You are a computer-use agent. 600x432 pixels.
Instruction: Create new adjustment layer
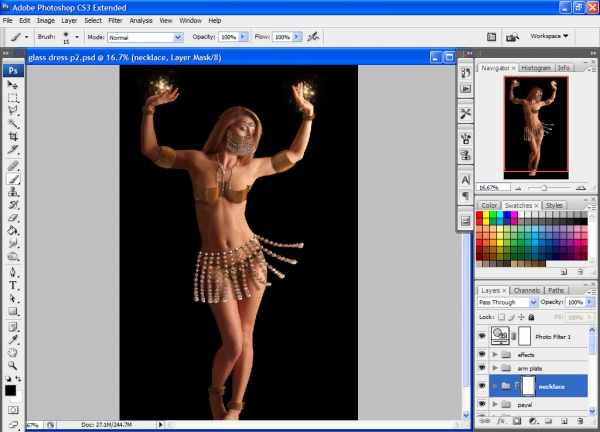tap(533, 421)
